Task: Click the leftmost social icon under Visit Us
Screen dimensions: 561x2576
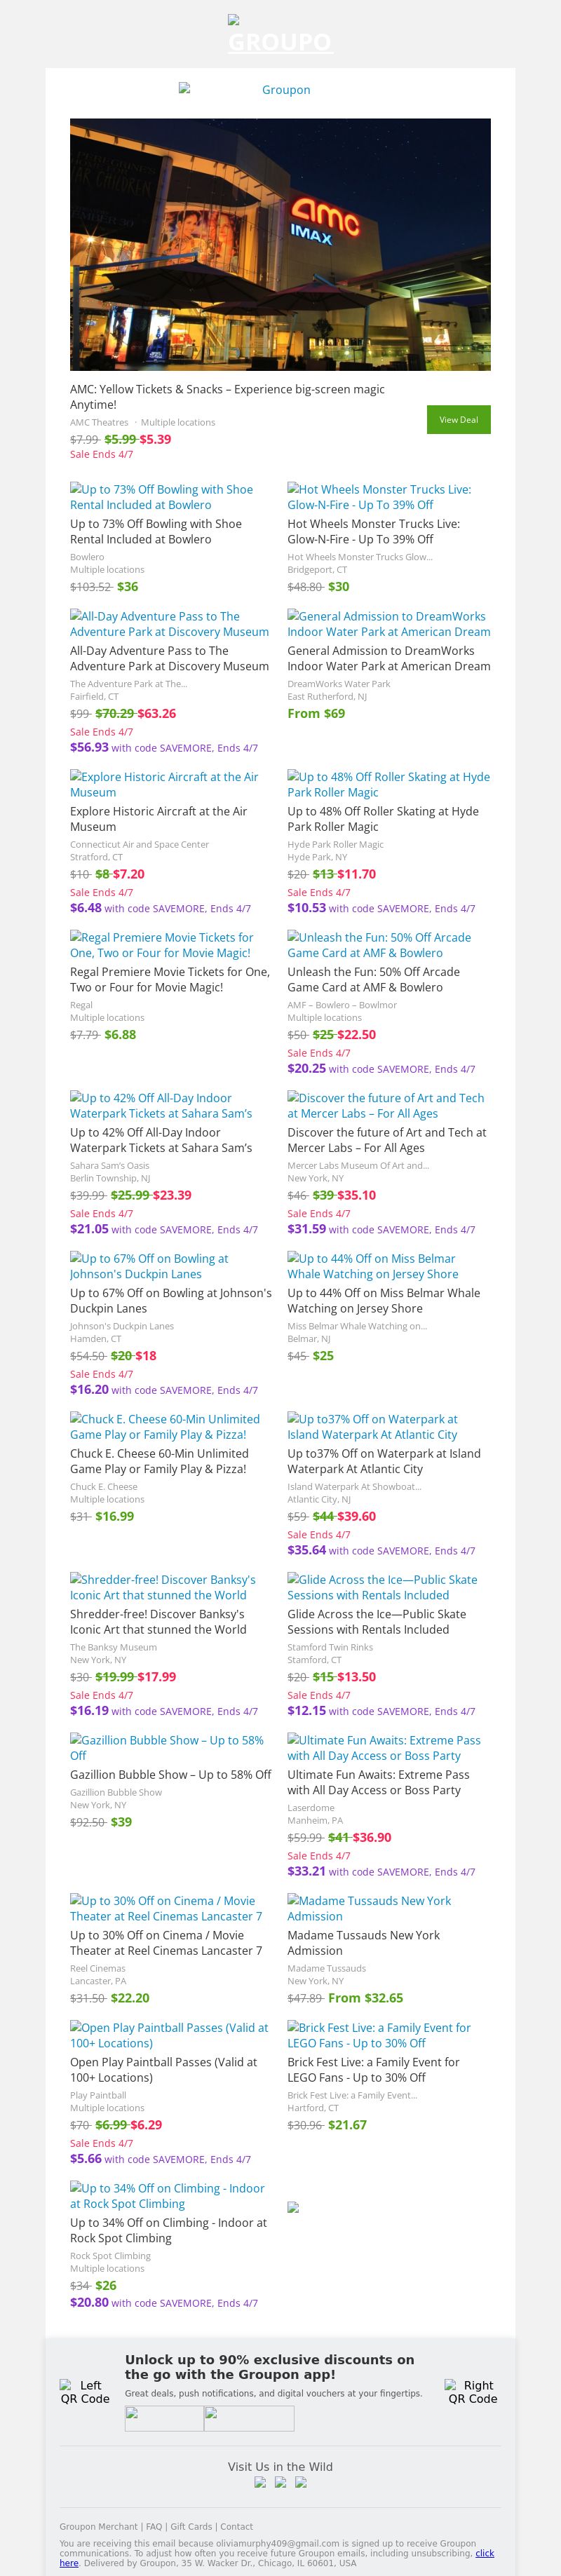Action: click(x=260, y=2482)
